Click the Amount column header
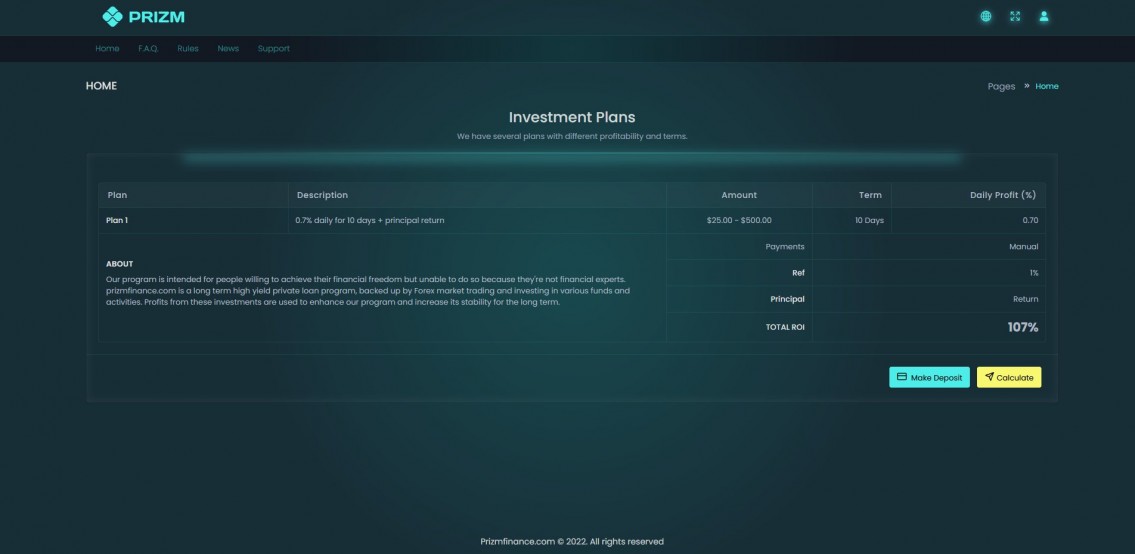Image resolution: width=1135 pixels, height=554 pixels. [x=739, y=195]
